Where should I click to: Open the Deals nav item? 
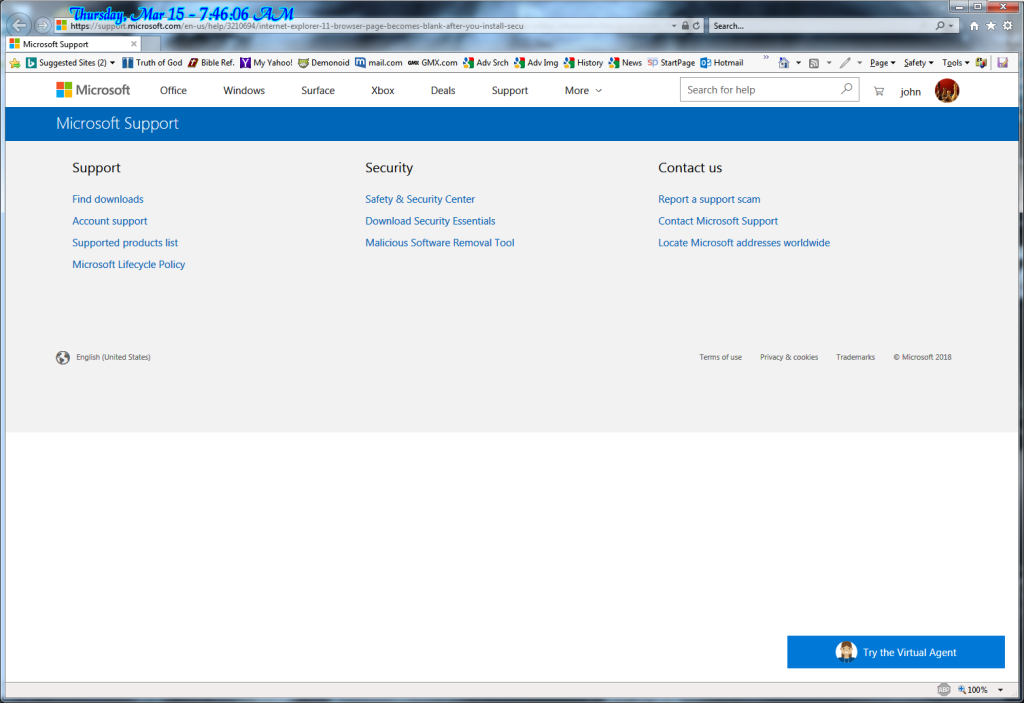[443, 91]
